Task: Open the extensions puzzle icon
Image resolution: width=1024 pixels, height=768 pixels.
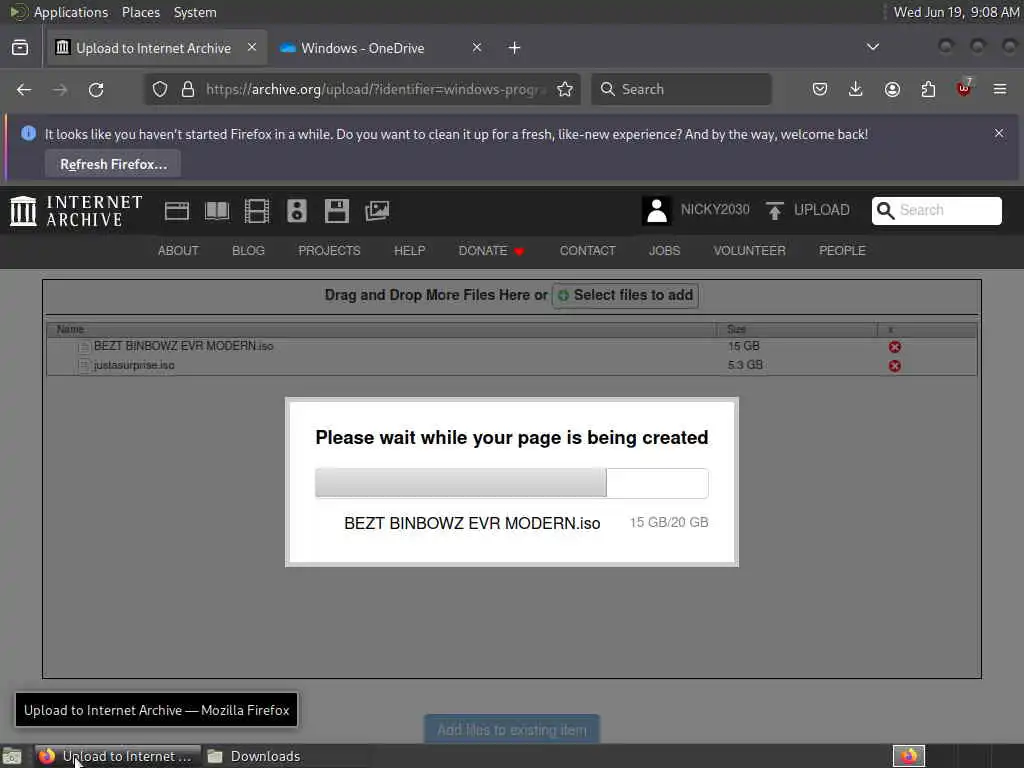Action: tap(928, 89)
